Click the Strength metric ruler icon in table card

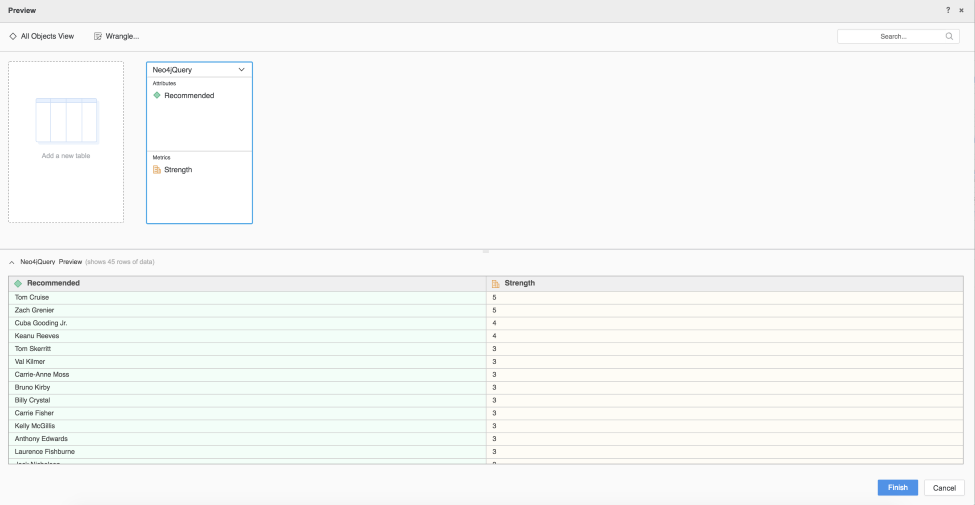coord(157,170)
